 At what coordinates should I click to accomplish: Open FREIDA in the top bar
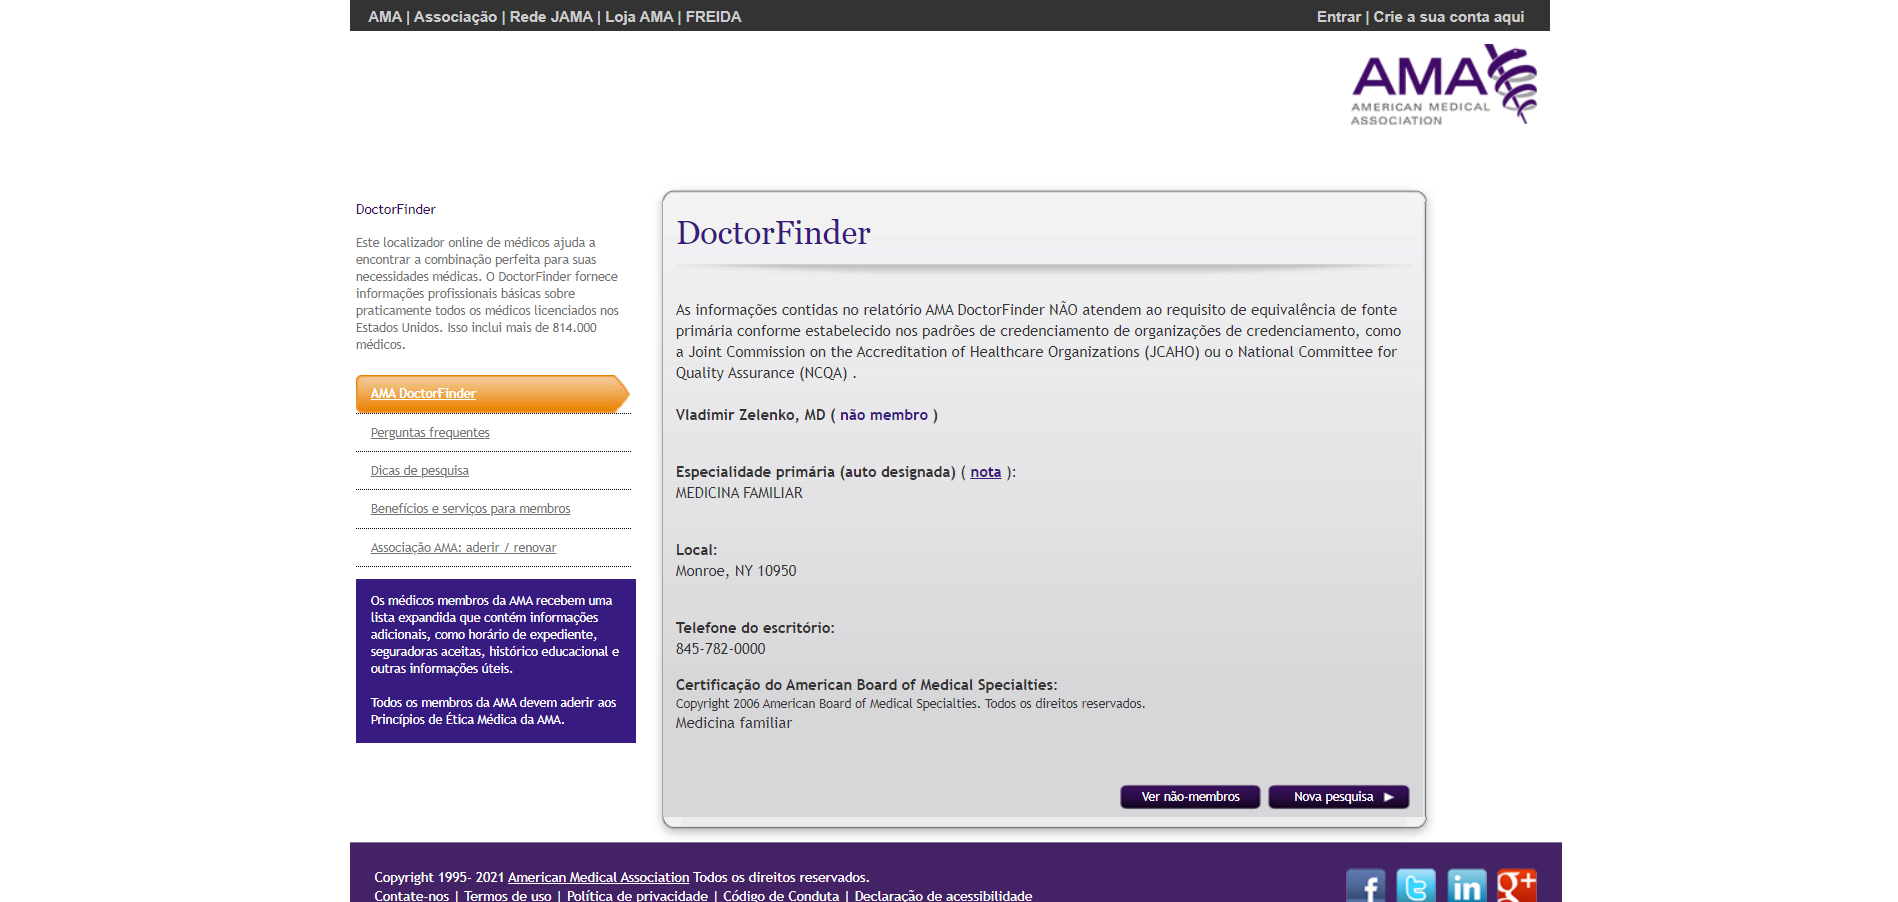tap(714, 17)
